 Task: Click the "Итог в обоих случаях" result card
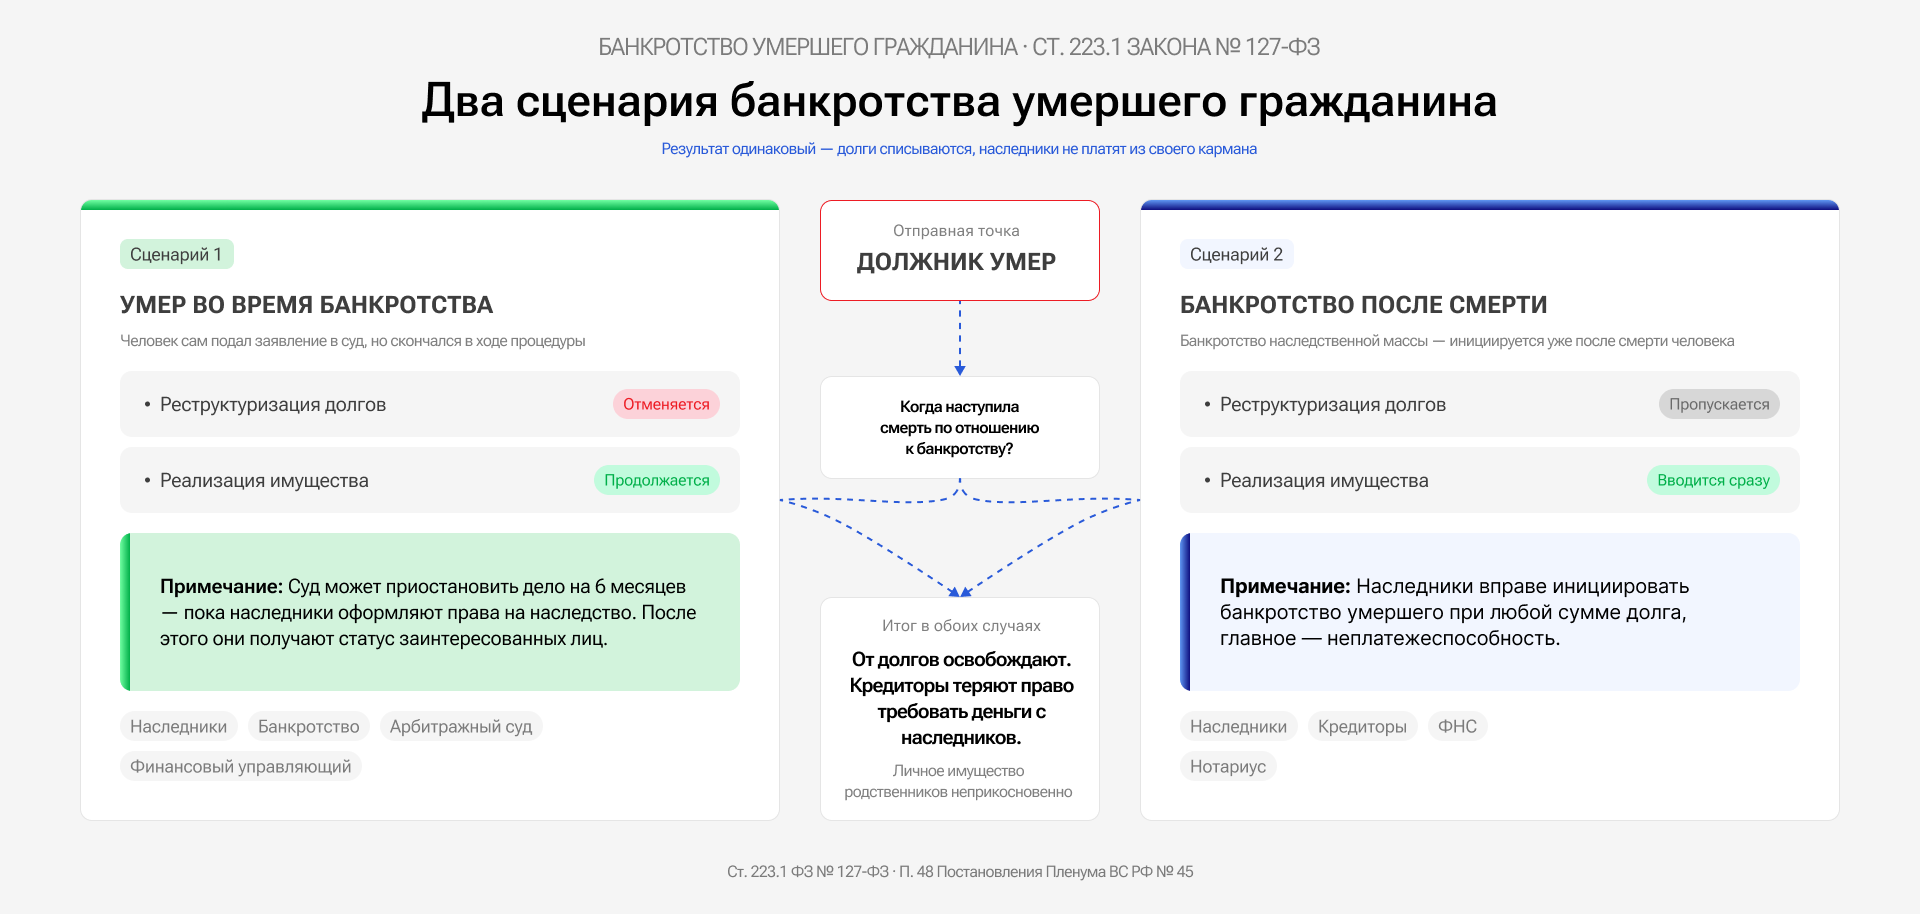point(959,708)
